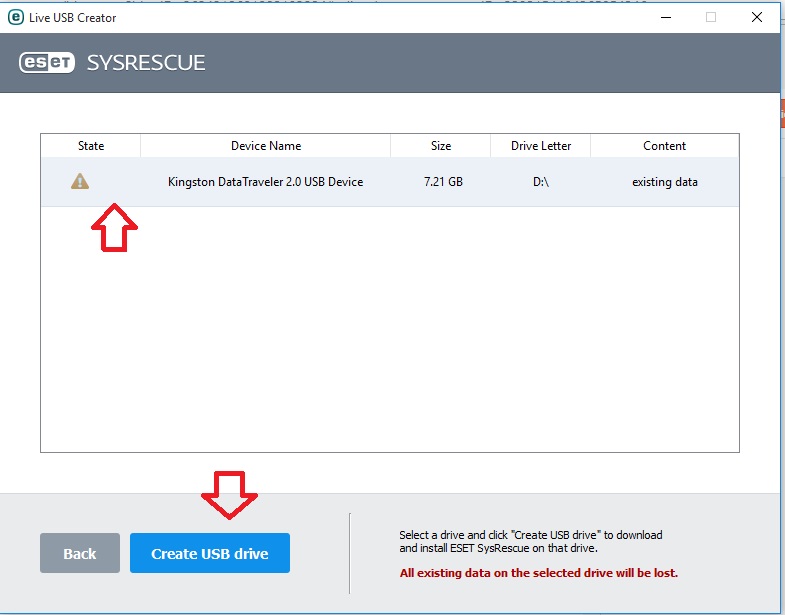Image resolution: width=785 pixels, height=615 pixels.
Task: Click empty area of the device list
Action: tap(390, 330)
